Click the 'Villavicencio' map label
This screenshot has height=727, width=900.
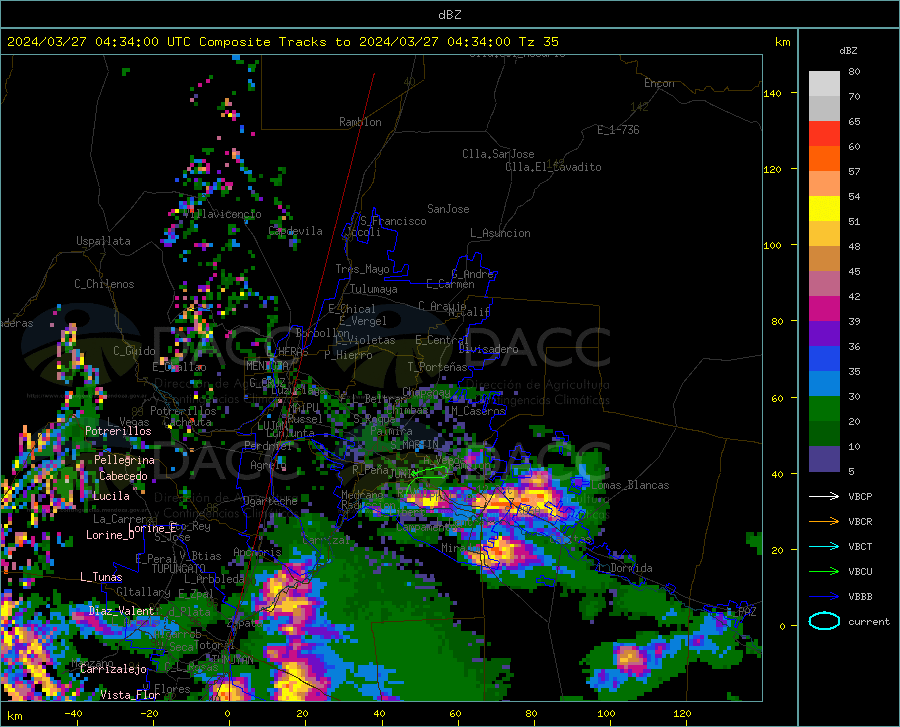[x=223, y=214]
